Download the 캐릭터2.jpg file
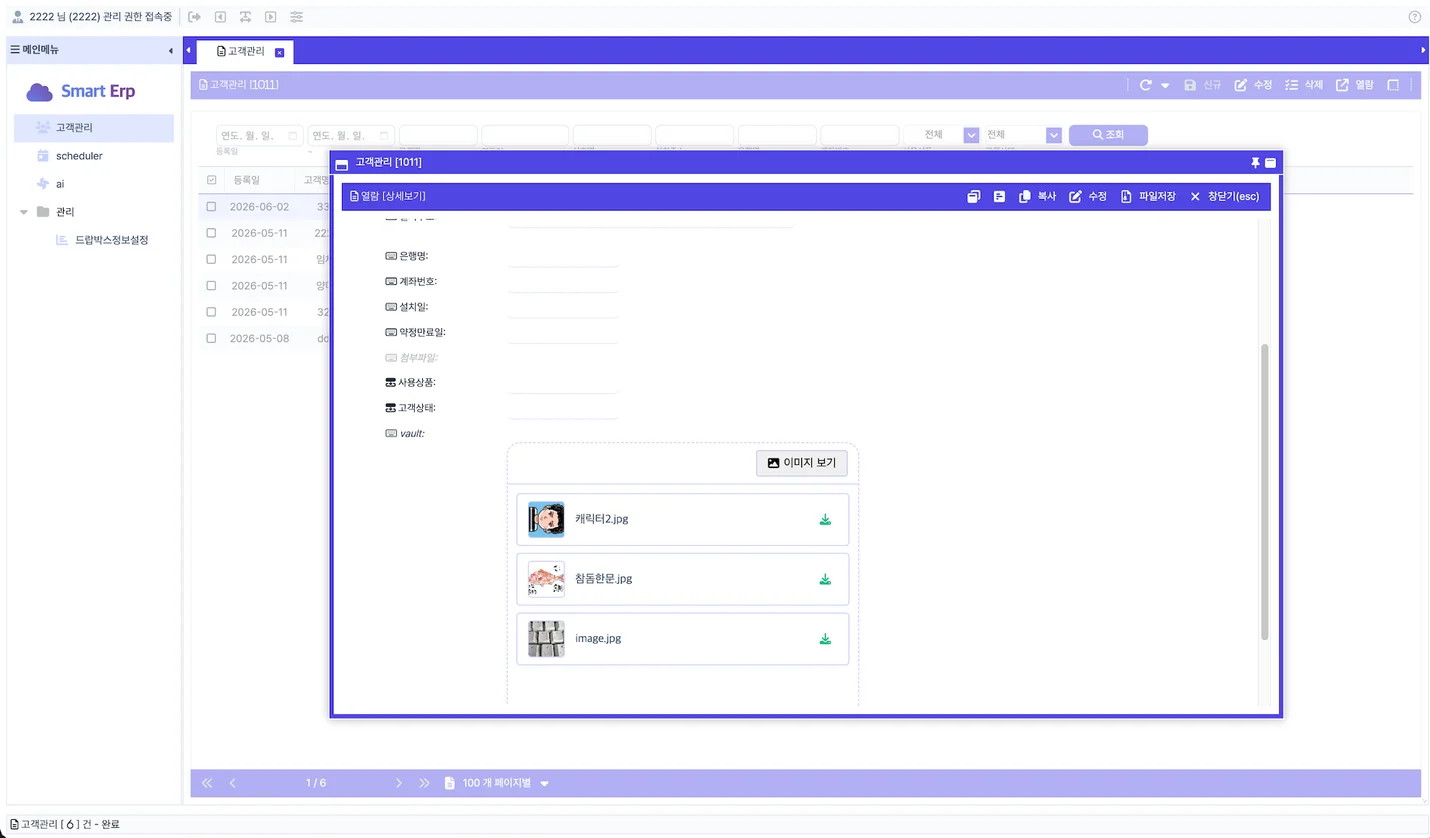This screenshot has width=1430, height=838. pyautogui.click(x=825, y=519)
